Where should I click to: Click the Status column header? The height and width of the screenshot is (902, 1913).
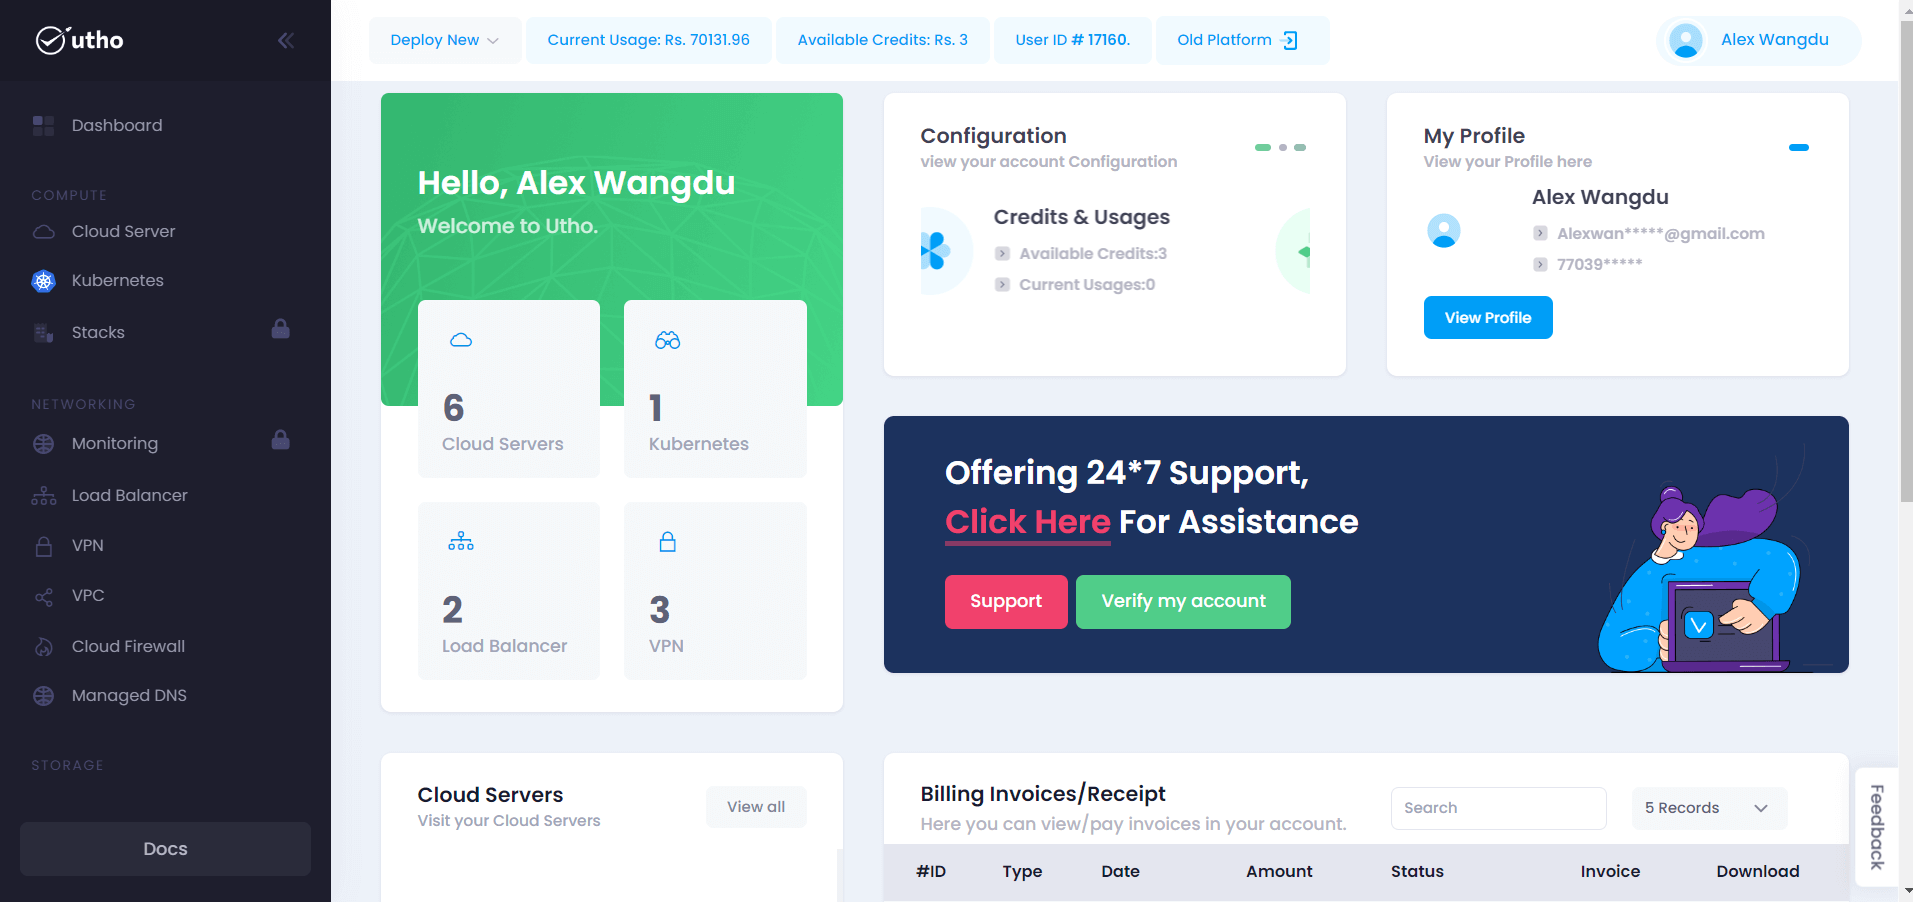pyautogui.click(x=1417, y=872)
